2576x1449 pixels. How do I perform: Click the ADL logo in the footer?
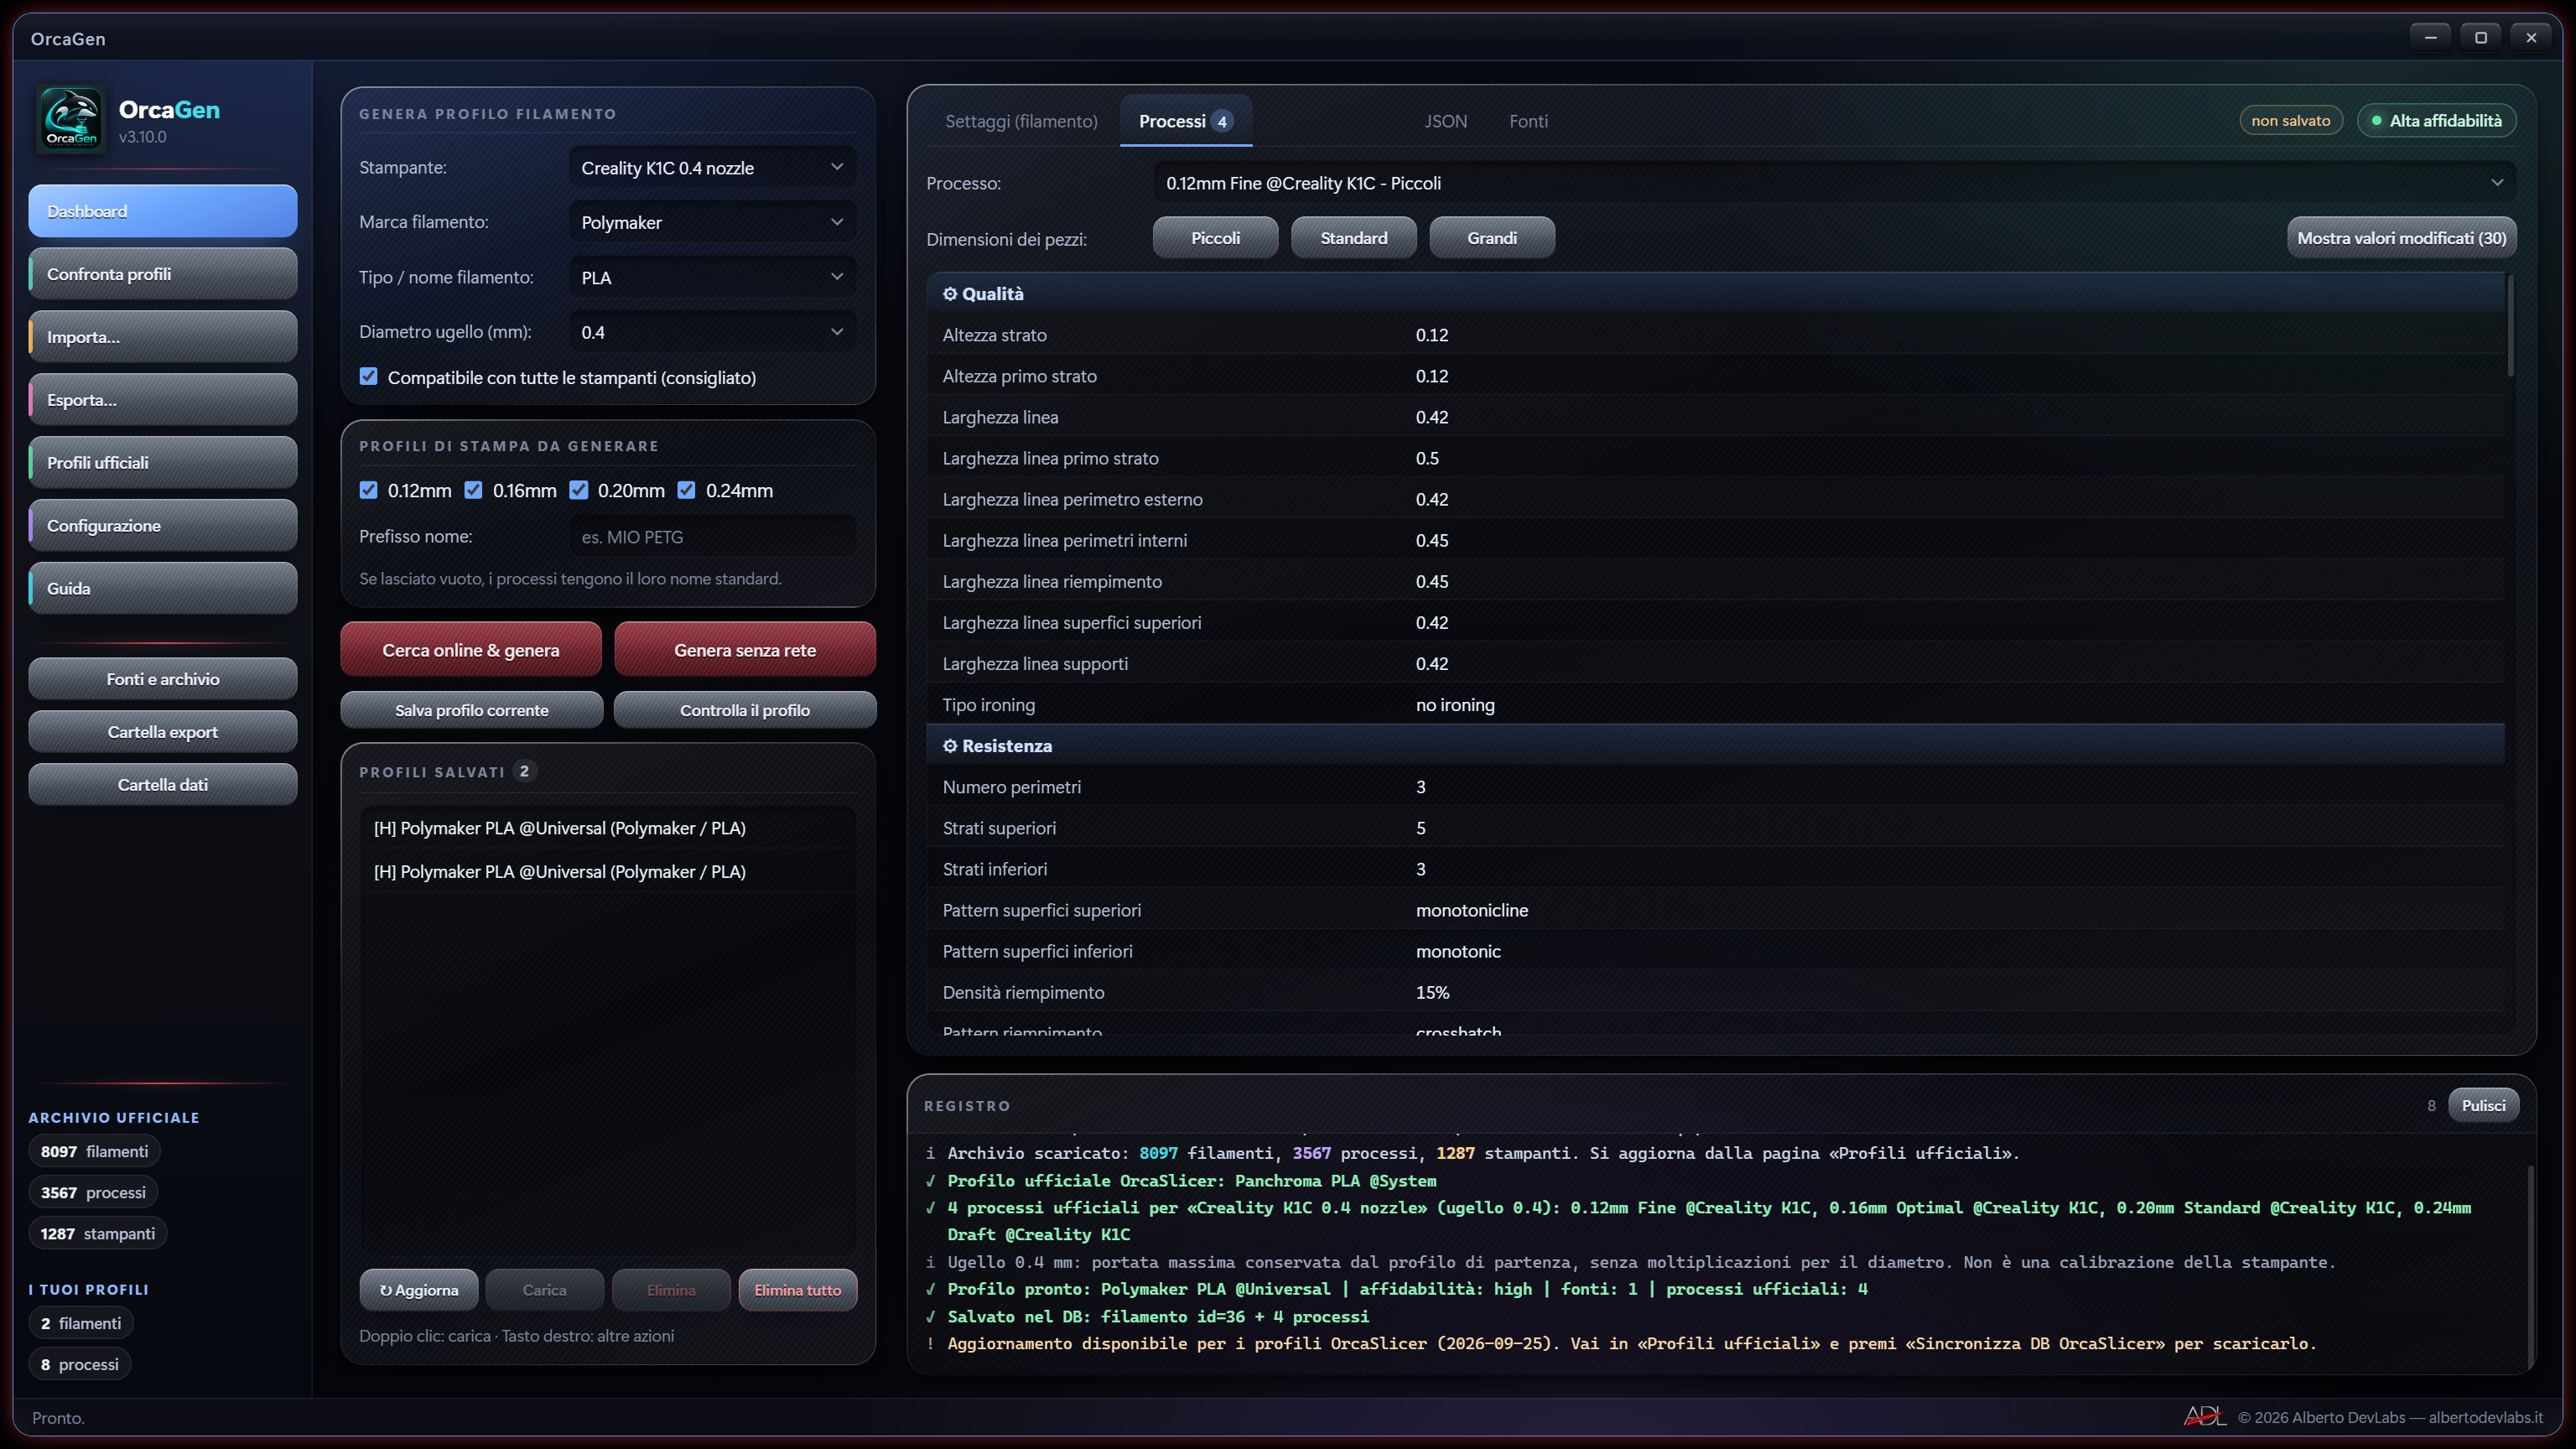pos(2204,1417)
